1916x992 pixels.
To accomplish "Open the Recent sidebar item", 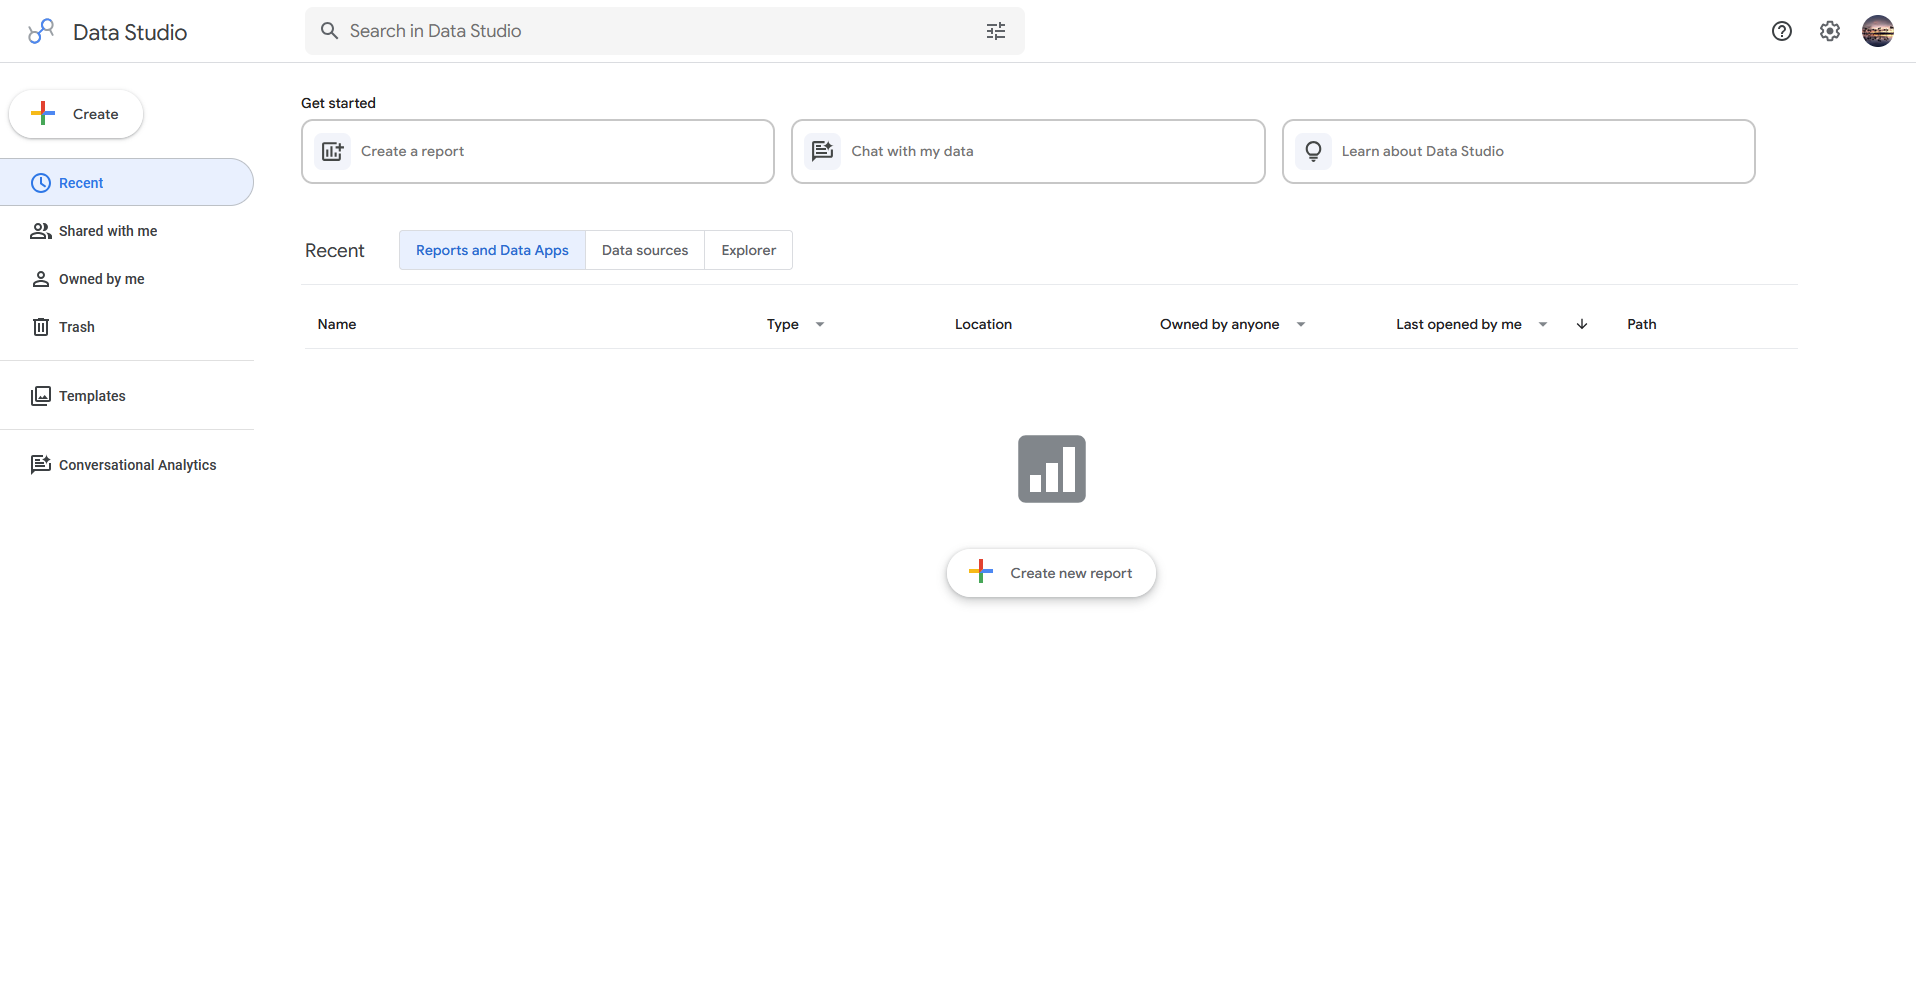I will 127,182.
